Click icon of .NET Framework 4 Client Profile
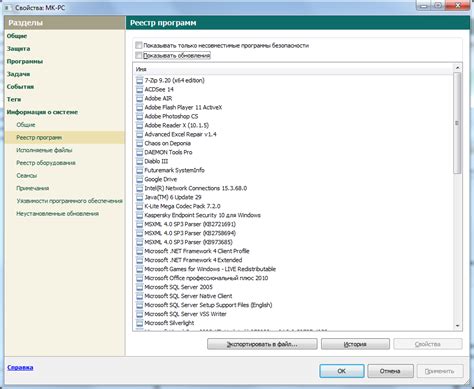Image resolution: width=474 pixels, height=389 pixels. (x=139, y=251)
